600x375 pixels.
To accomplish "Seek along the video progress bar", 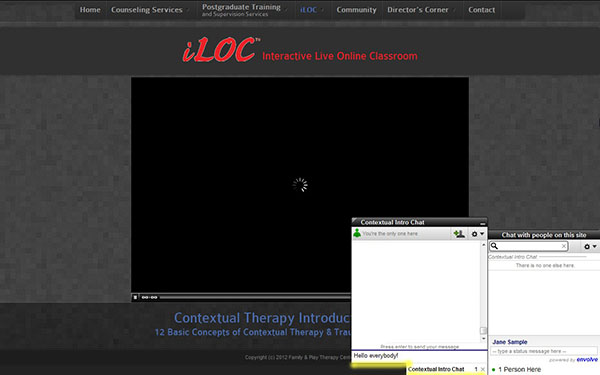I will (x=255, y=297).
